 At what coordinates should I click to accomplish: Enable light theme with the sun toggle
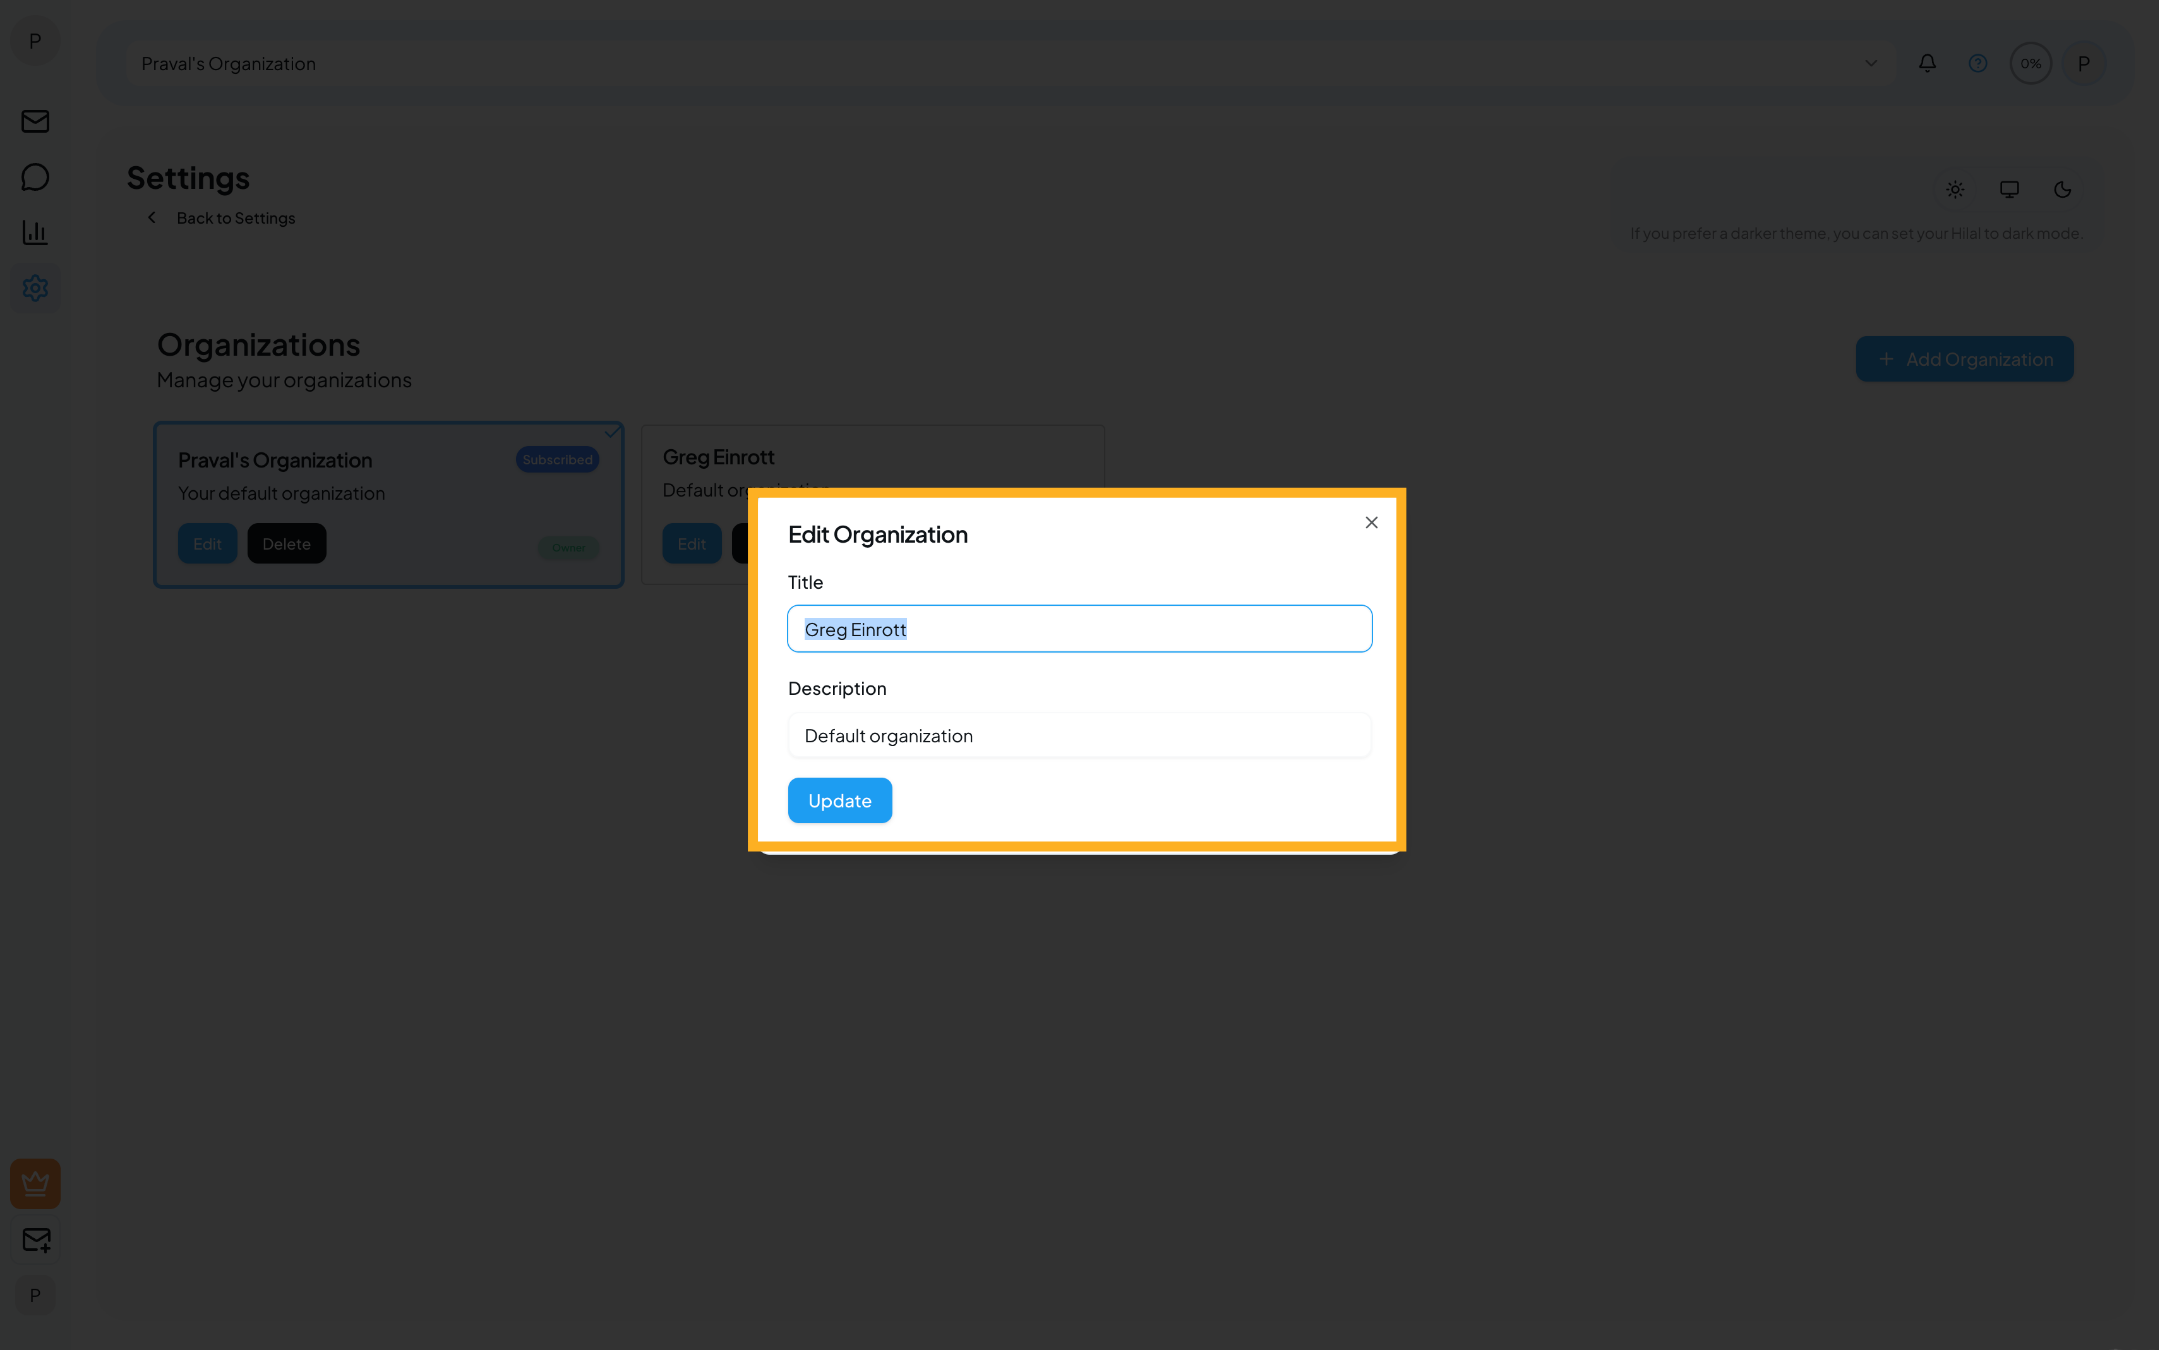pos(1954,189)
